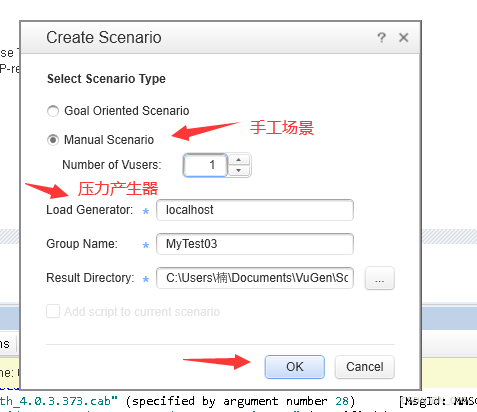
Task: Click the Goal Oriented Scenario label text
Action: (127, 111)
